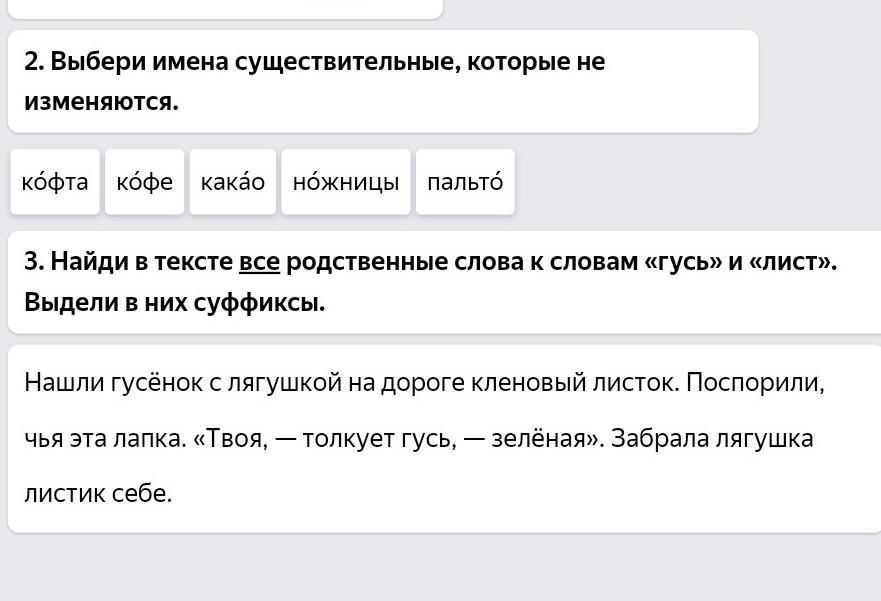This screenshot has width=881, height=601.
Task: Click the word «Нашли» starting the passage
Action: click(55, 383)
